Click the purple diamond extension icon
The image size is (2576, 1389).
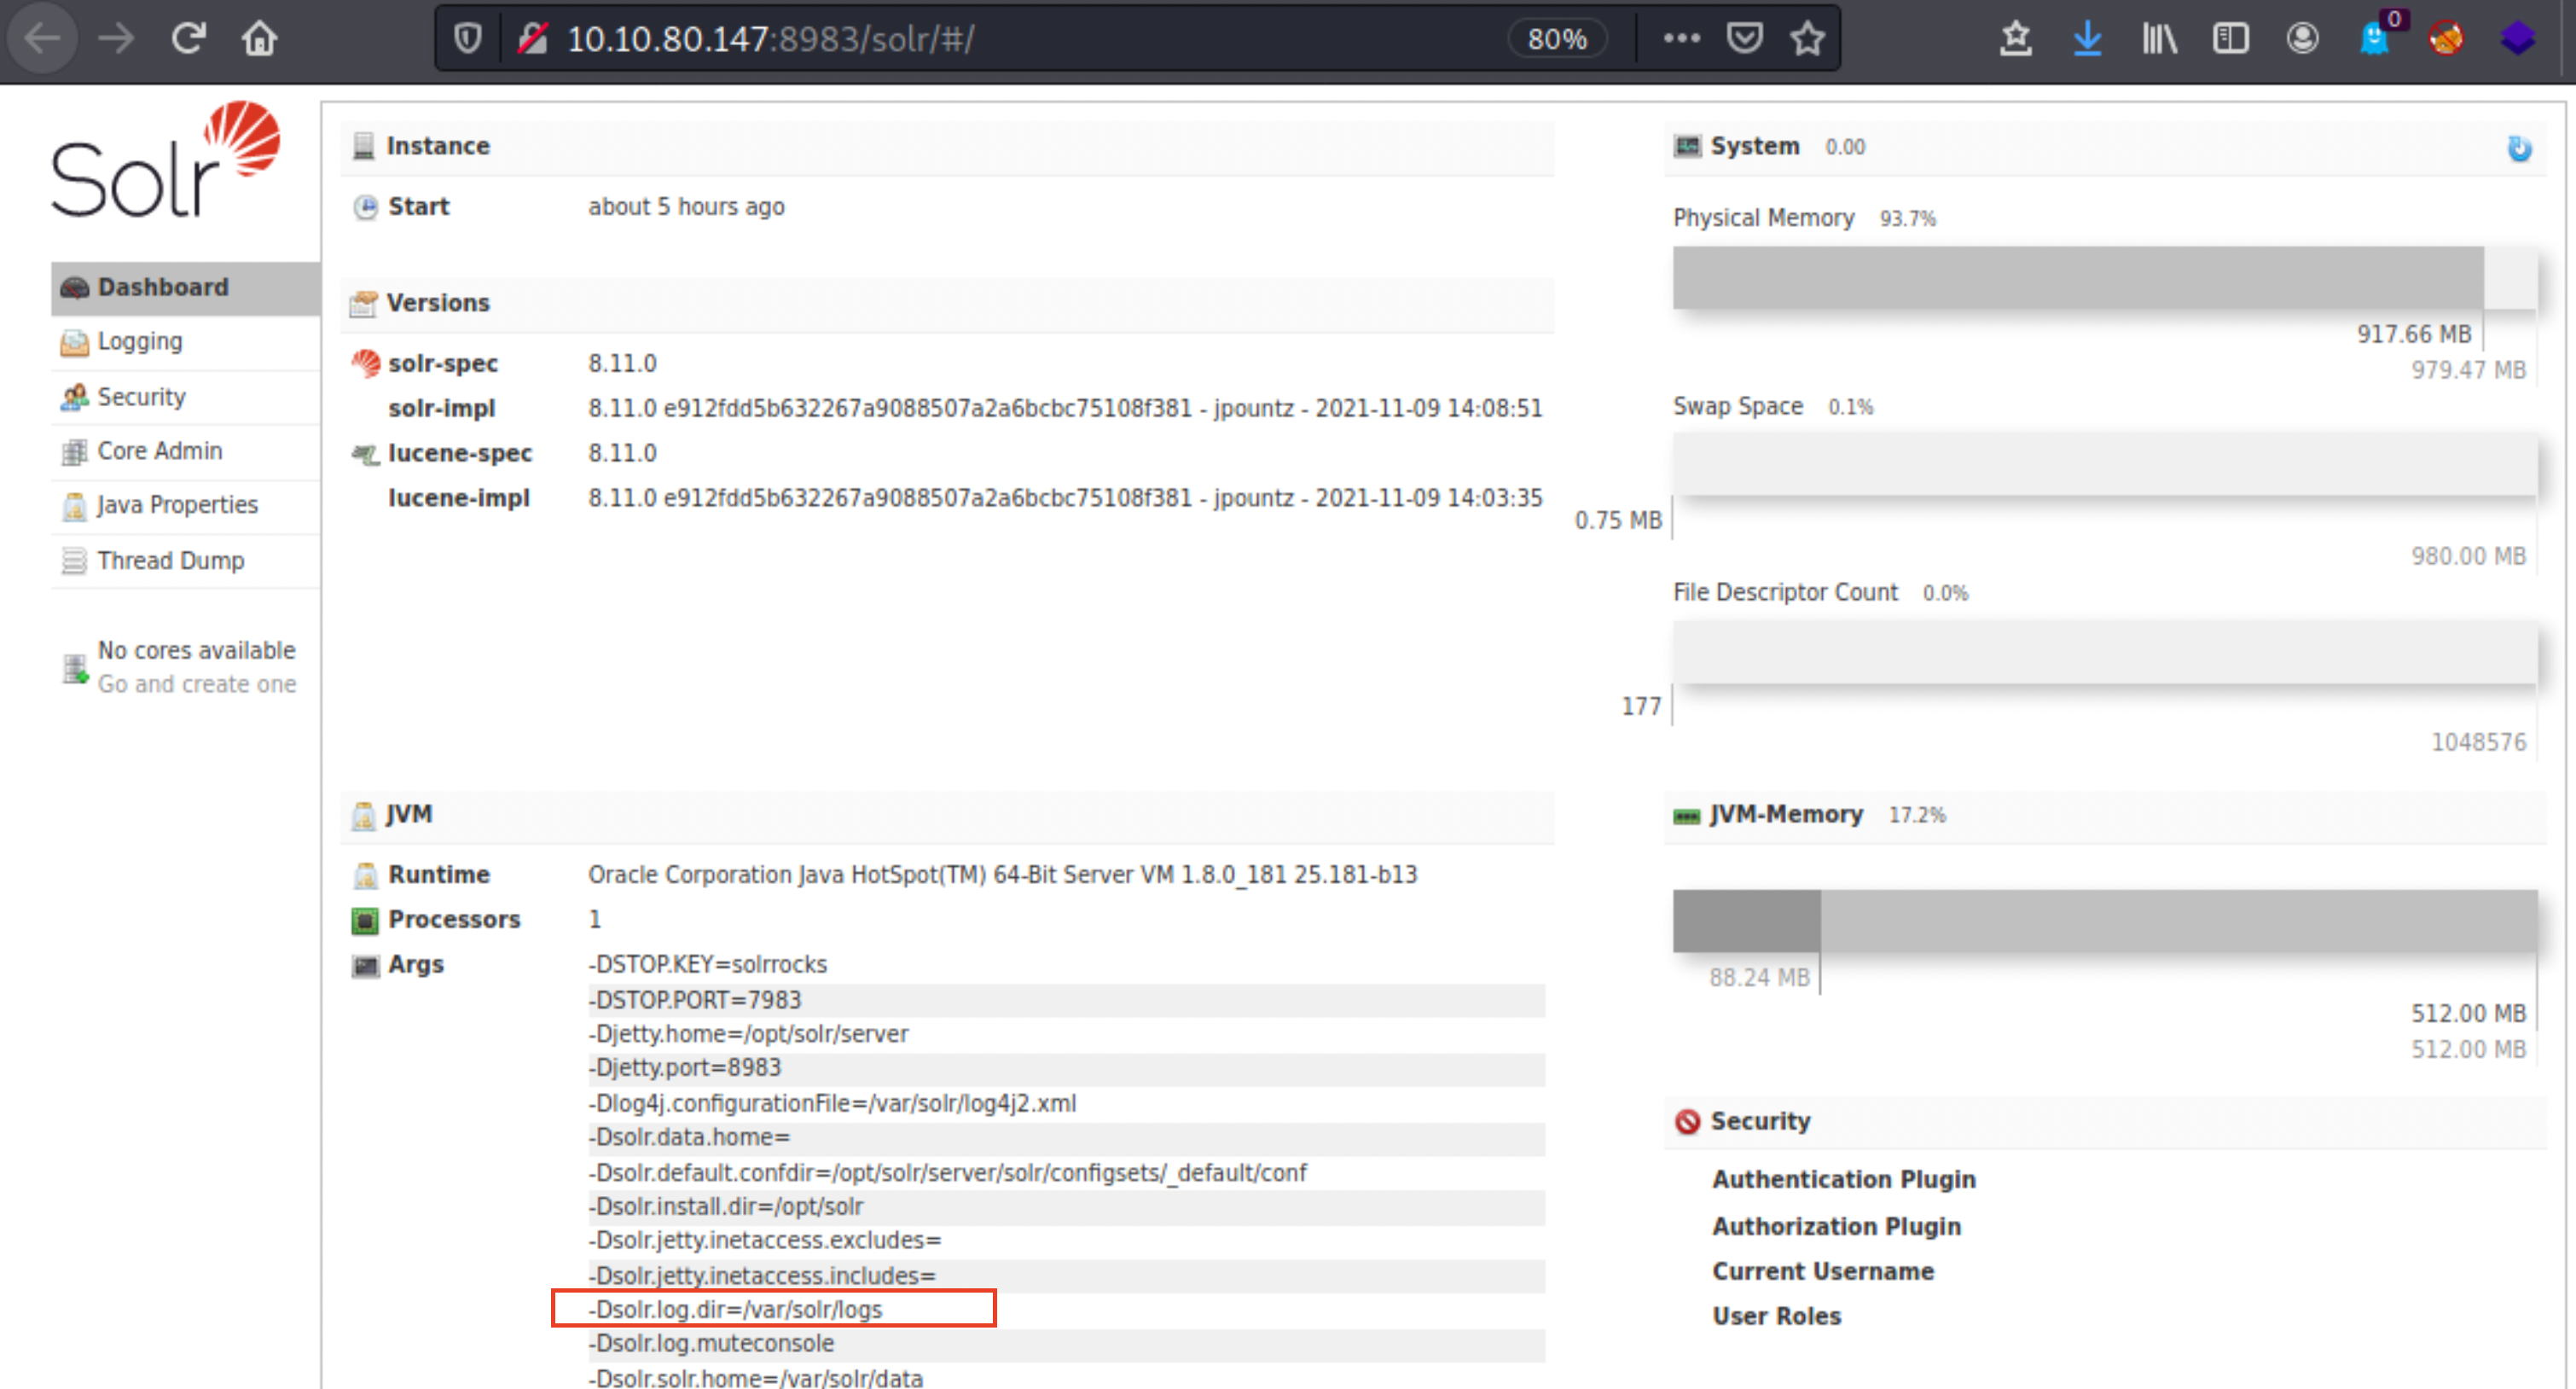[2518, 39]
